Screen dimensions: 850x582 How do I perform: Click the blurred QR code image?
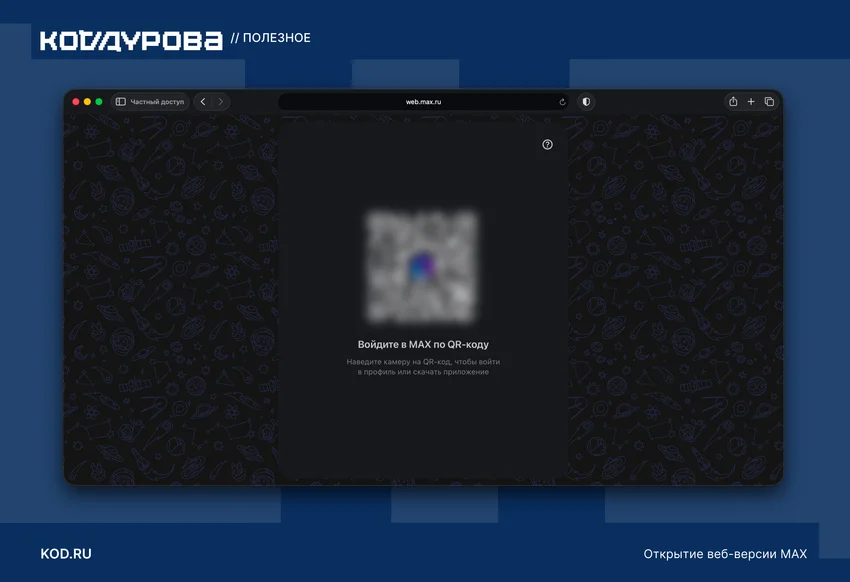coord(421,267)
